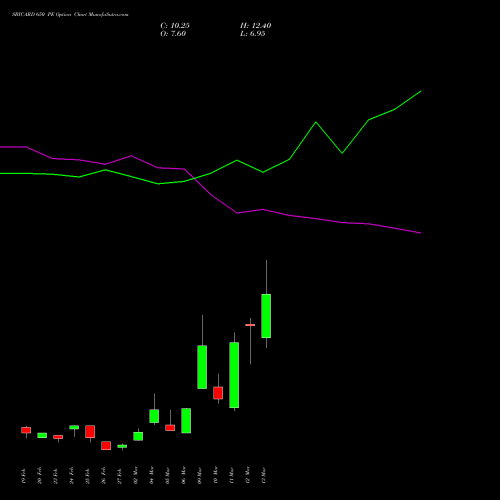
Task: Select the 04 Mar date label
Action: [x=152, y=476]
